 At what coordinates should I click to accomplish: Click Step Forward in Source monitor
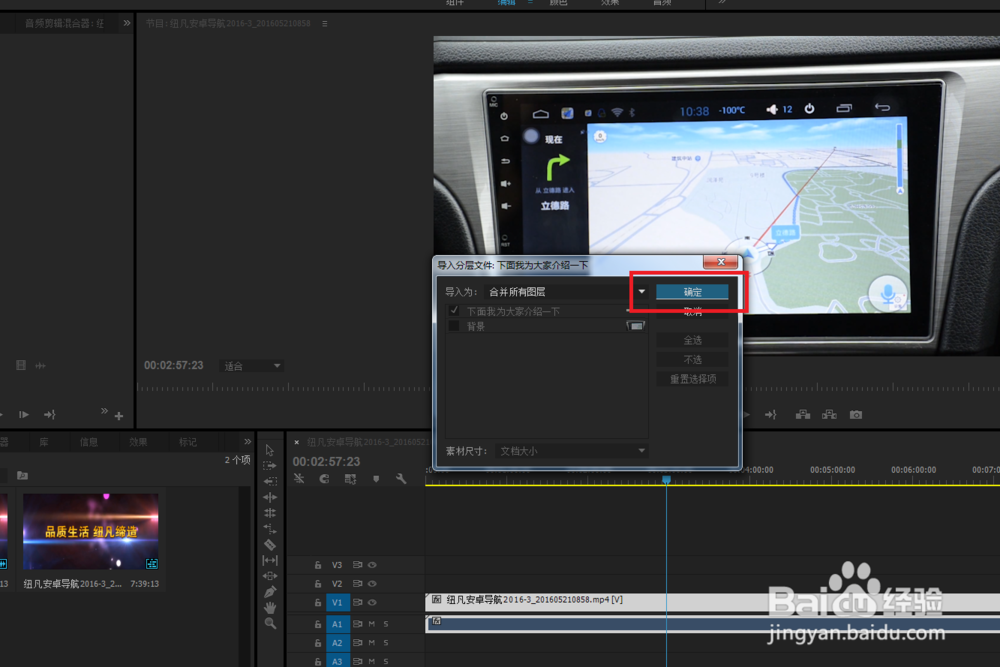pos(24,415)
